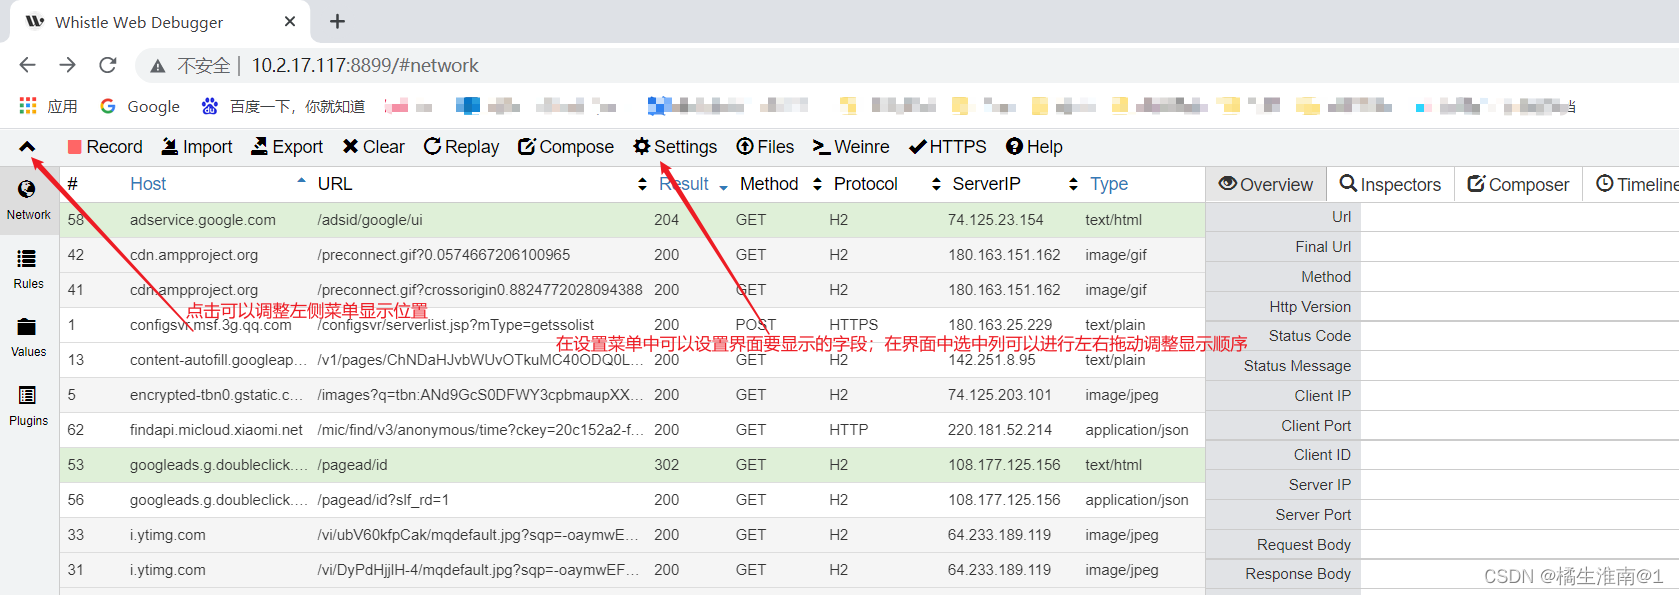Image resolution: width=1679 pixels, height=595 pixels.
Task: Click the 302 result cell
Action: click(x=667, y=465)
